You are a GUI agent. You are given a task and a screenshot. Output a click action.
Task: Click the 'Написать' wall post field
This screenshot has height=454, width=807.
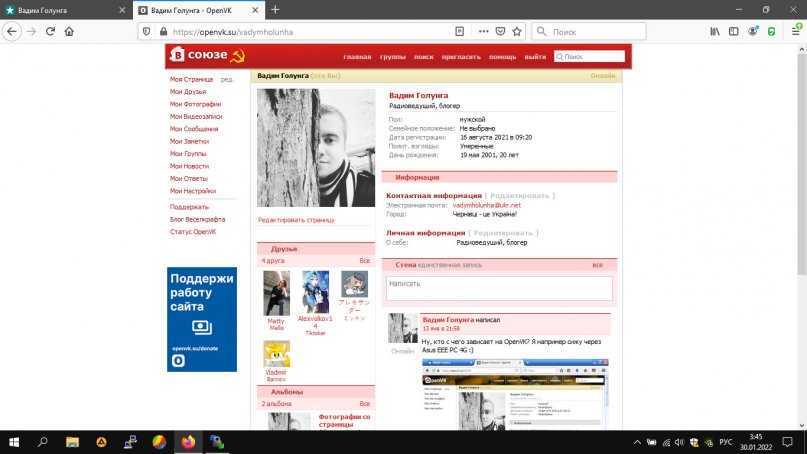(499, 288)
